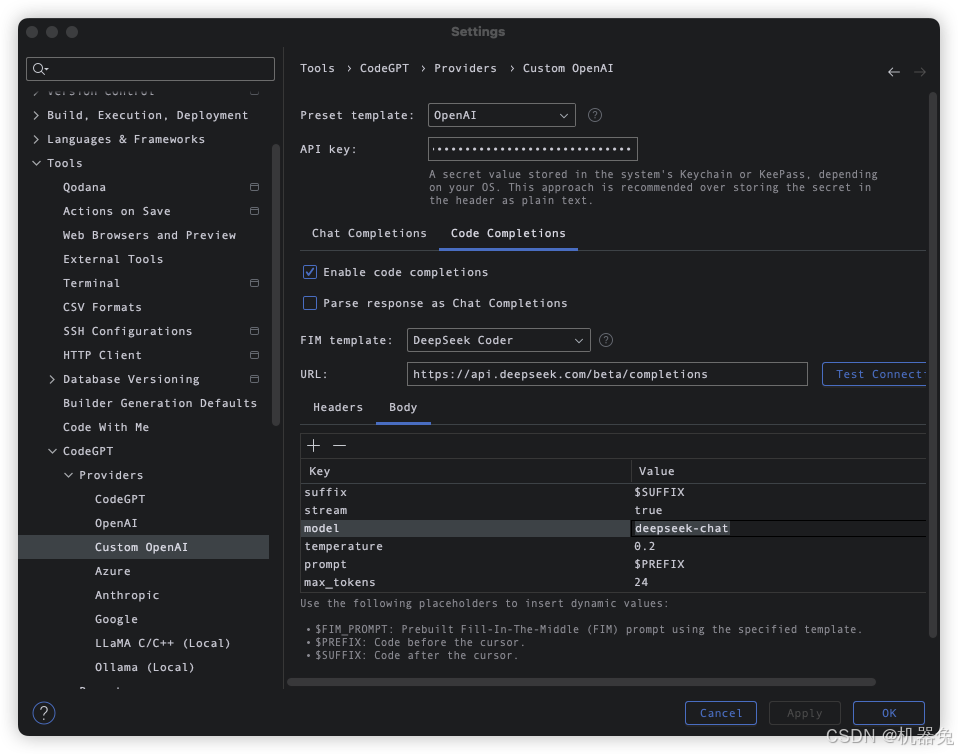The height and width of the screenshot is (754, 958).
Task: Expand Build, Execution, Deployment section
Action: coord(36,115)
